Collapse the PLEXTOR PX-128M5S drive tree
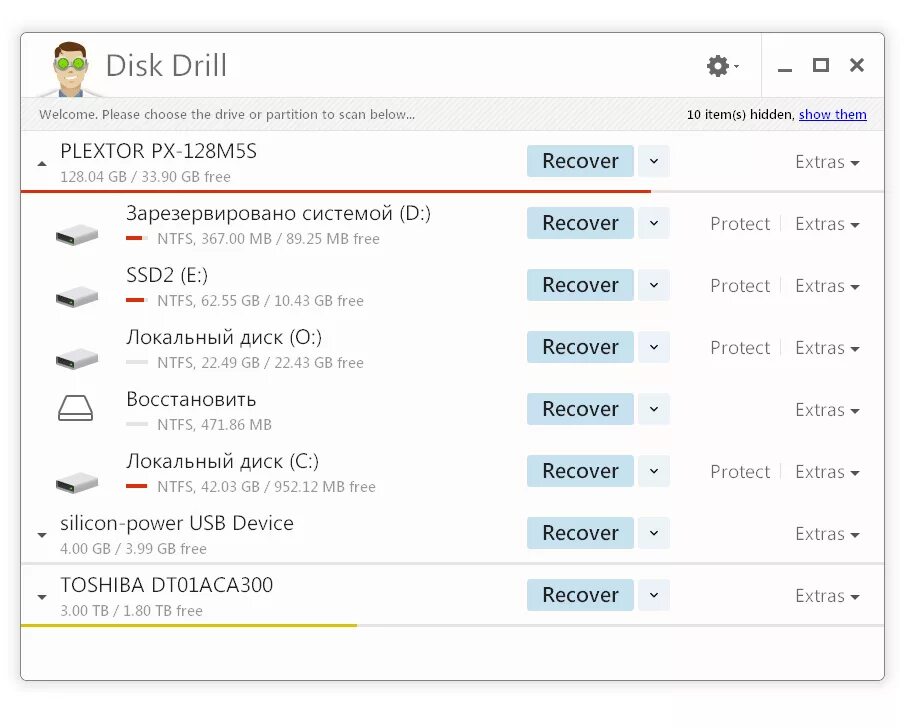The height and width of the screenshot is (728, 923). click(x=42, y=164)
